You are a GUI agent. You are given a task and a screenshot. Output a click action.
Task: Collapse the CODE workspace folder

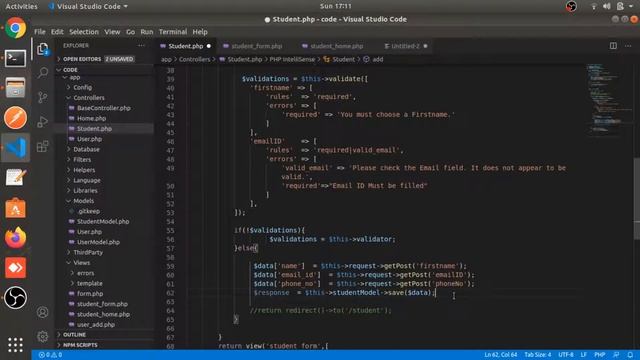(x=104, y=70)
